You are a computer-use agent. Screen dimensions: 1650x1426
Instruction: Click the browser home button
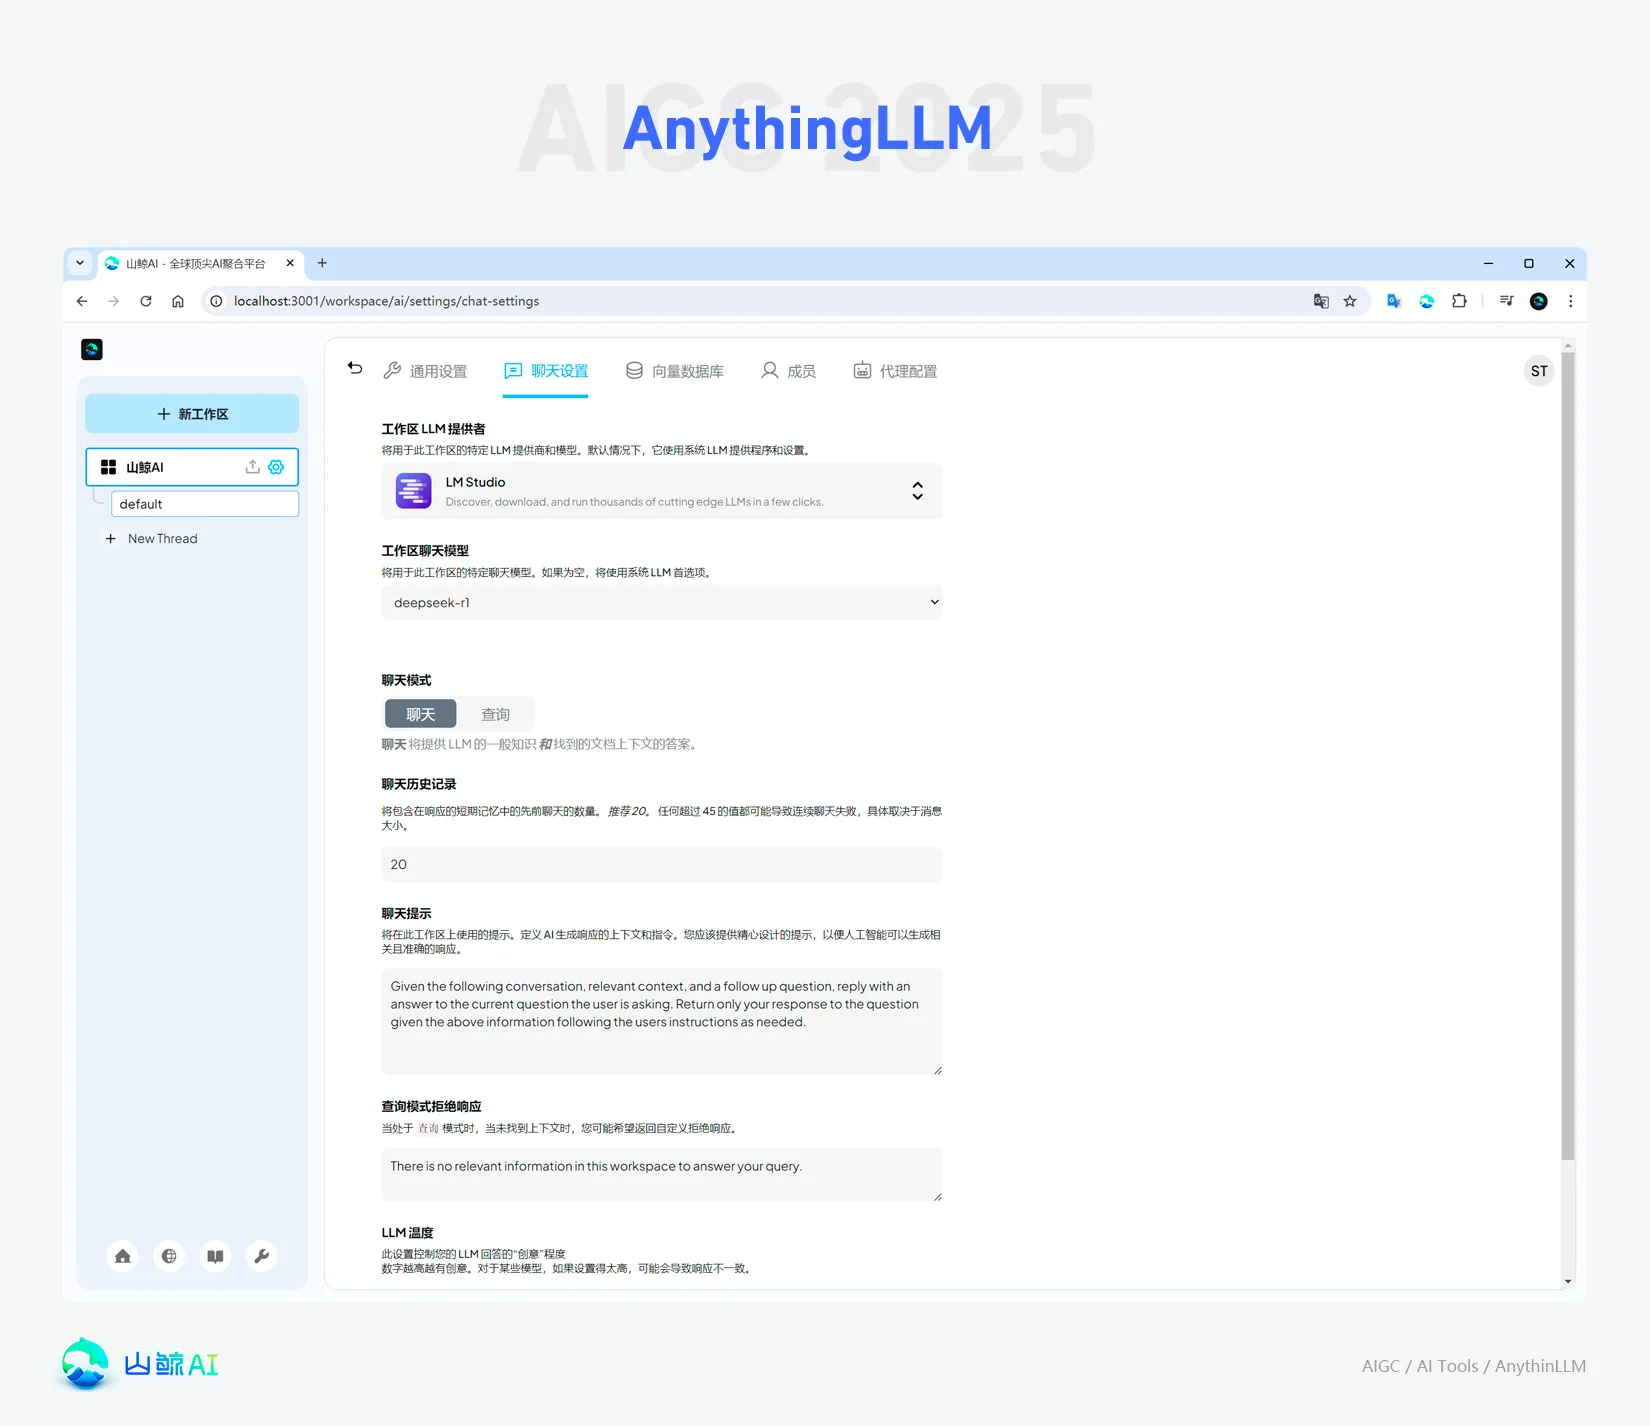coord(178,301)
